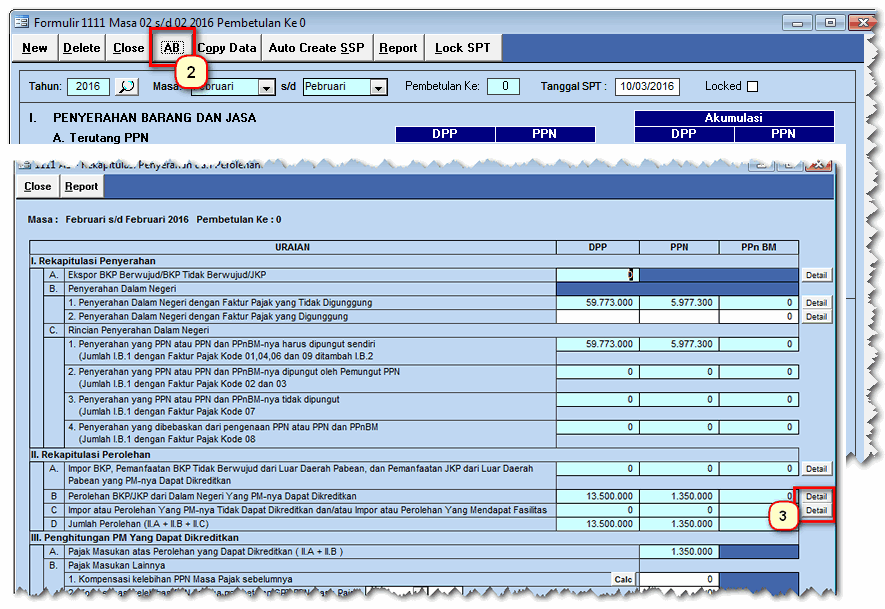Click the magnifier search icon beside Tahun

(126, 87)
